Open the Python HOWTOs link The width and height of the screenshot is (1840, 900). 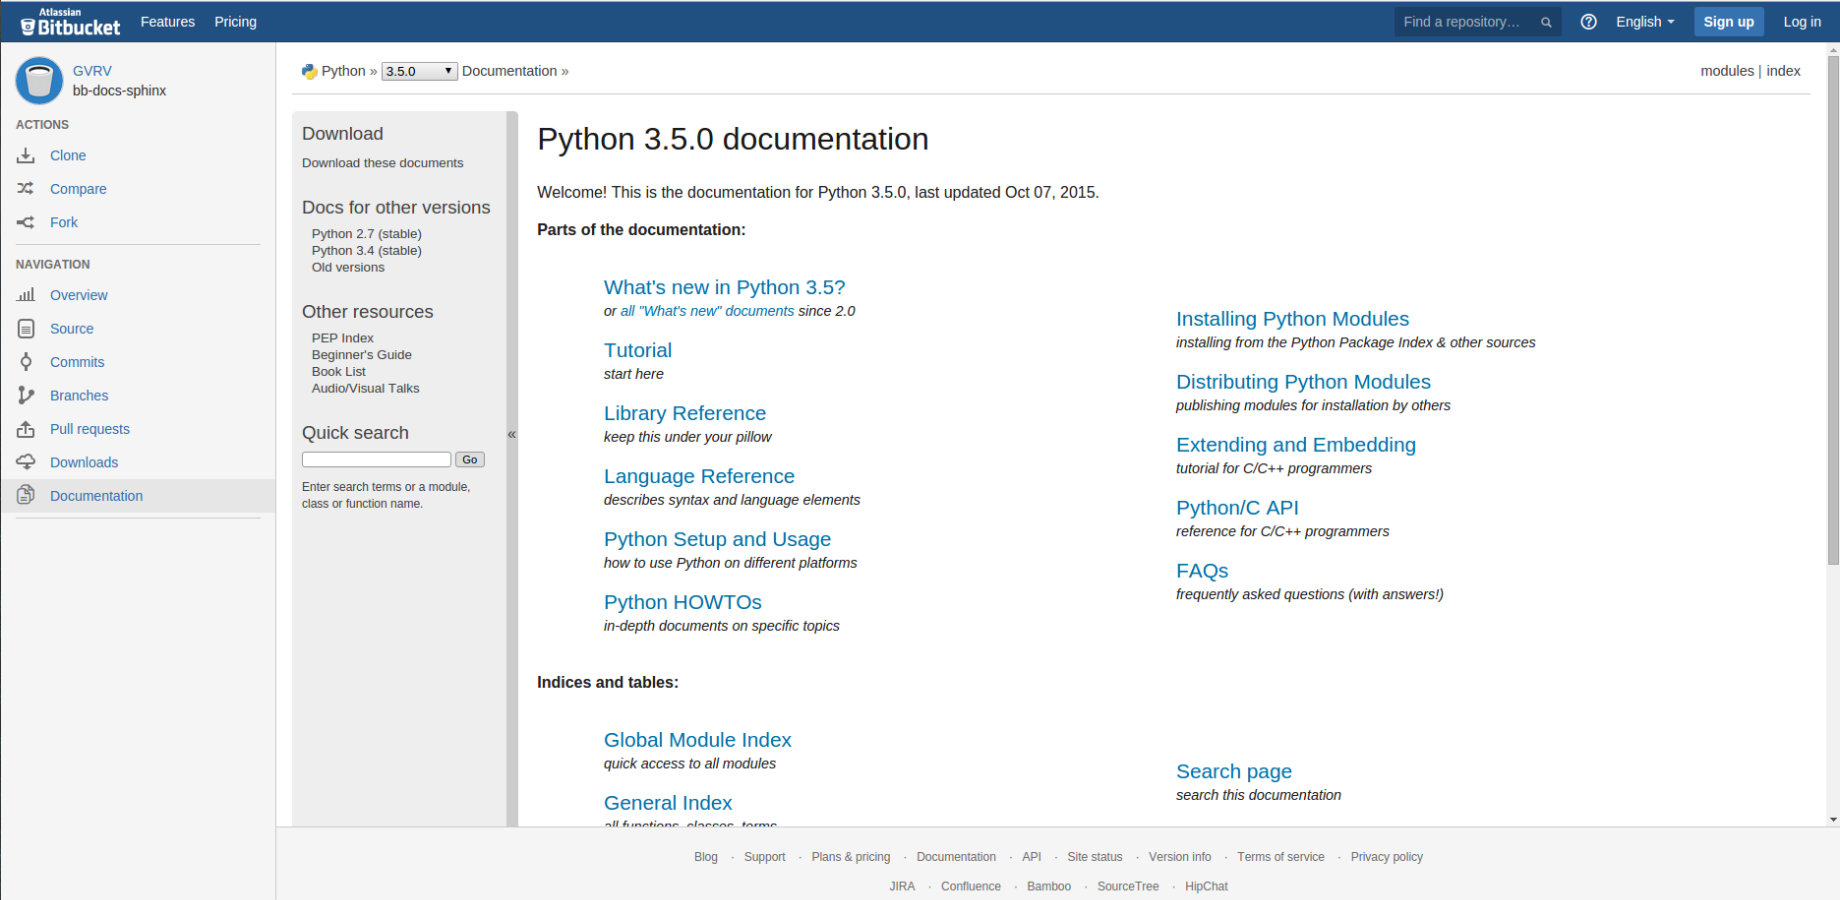click(683, 602)
